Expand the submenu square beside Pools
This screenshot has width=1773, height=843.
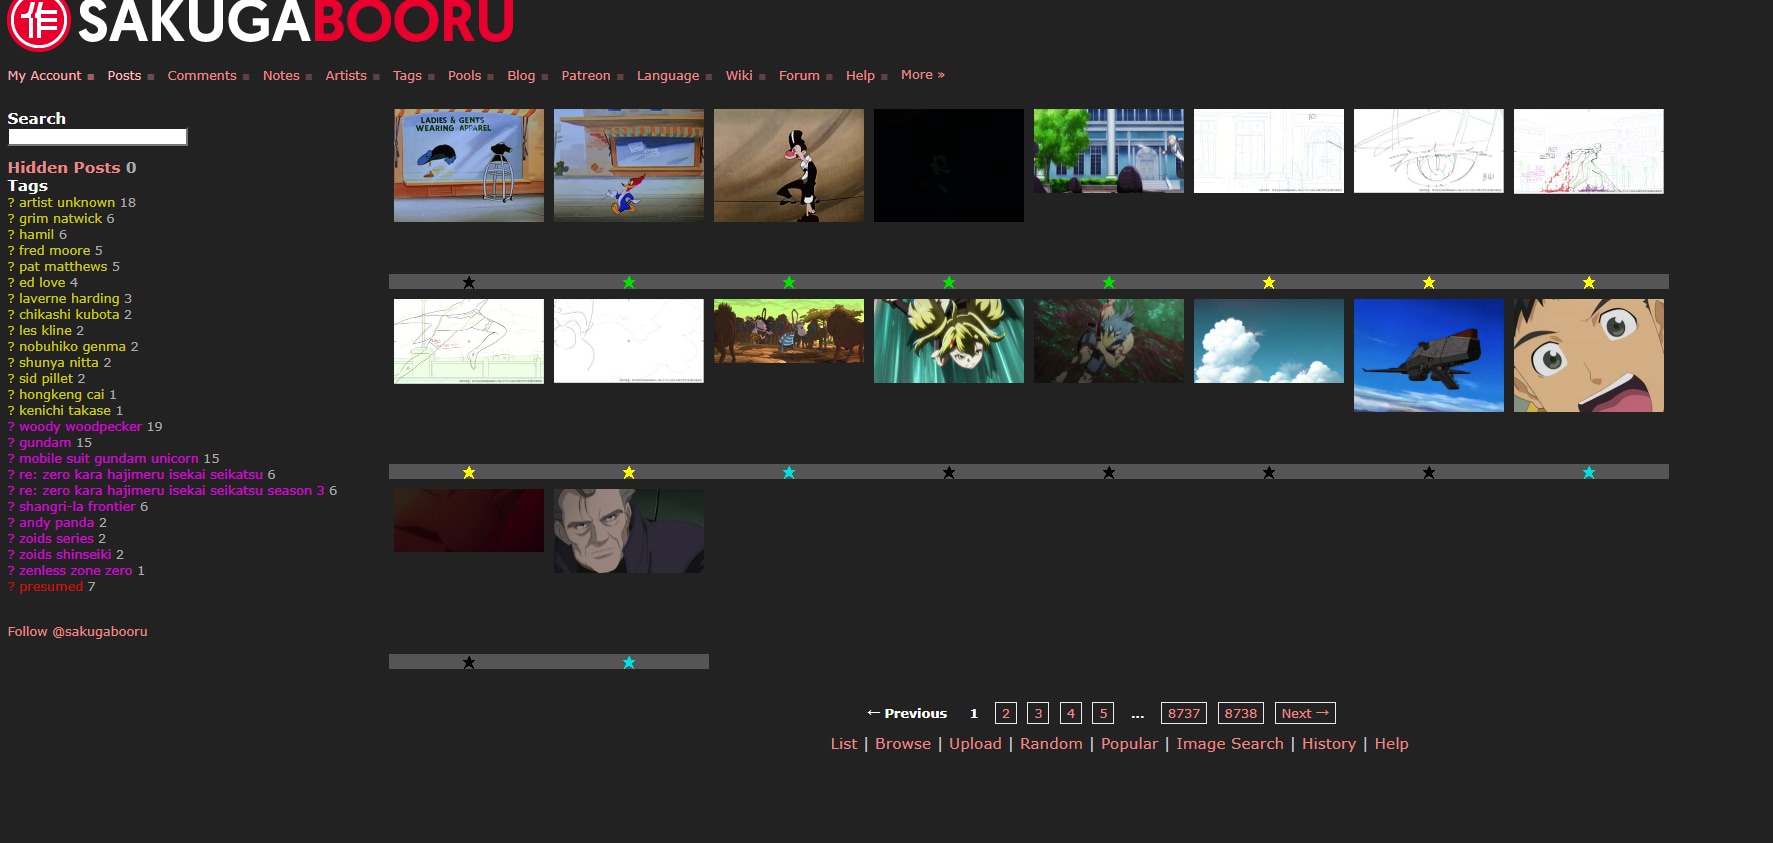[x=491, y=77]
